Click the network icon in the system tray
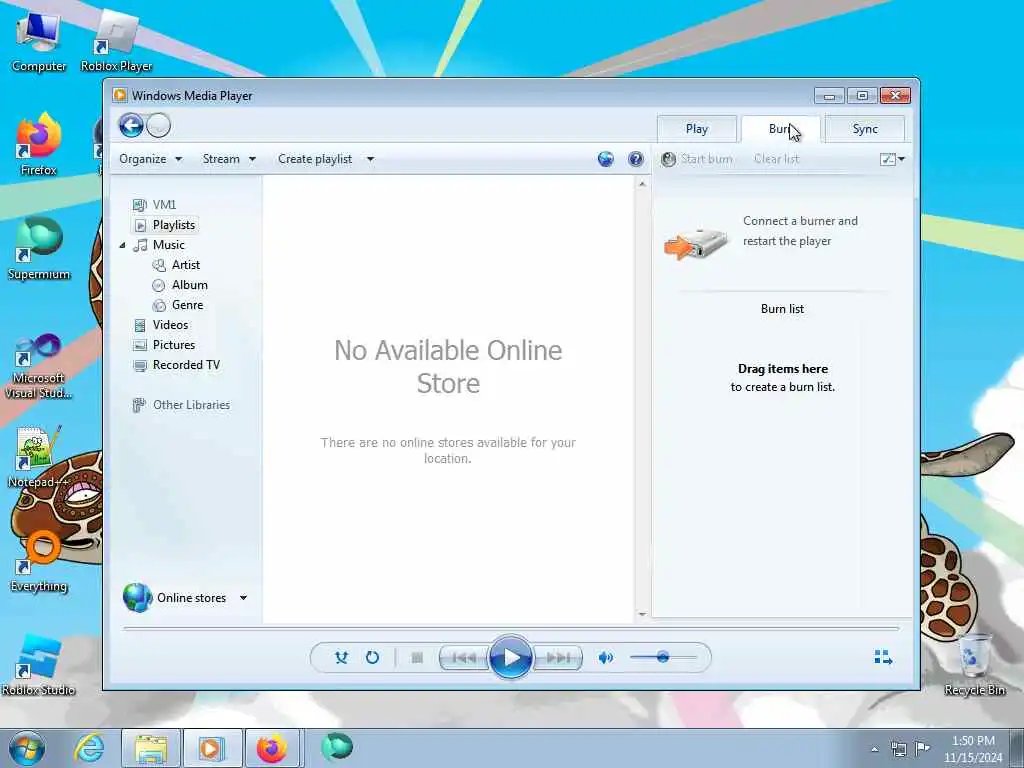 tap(899, 749)
